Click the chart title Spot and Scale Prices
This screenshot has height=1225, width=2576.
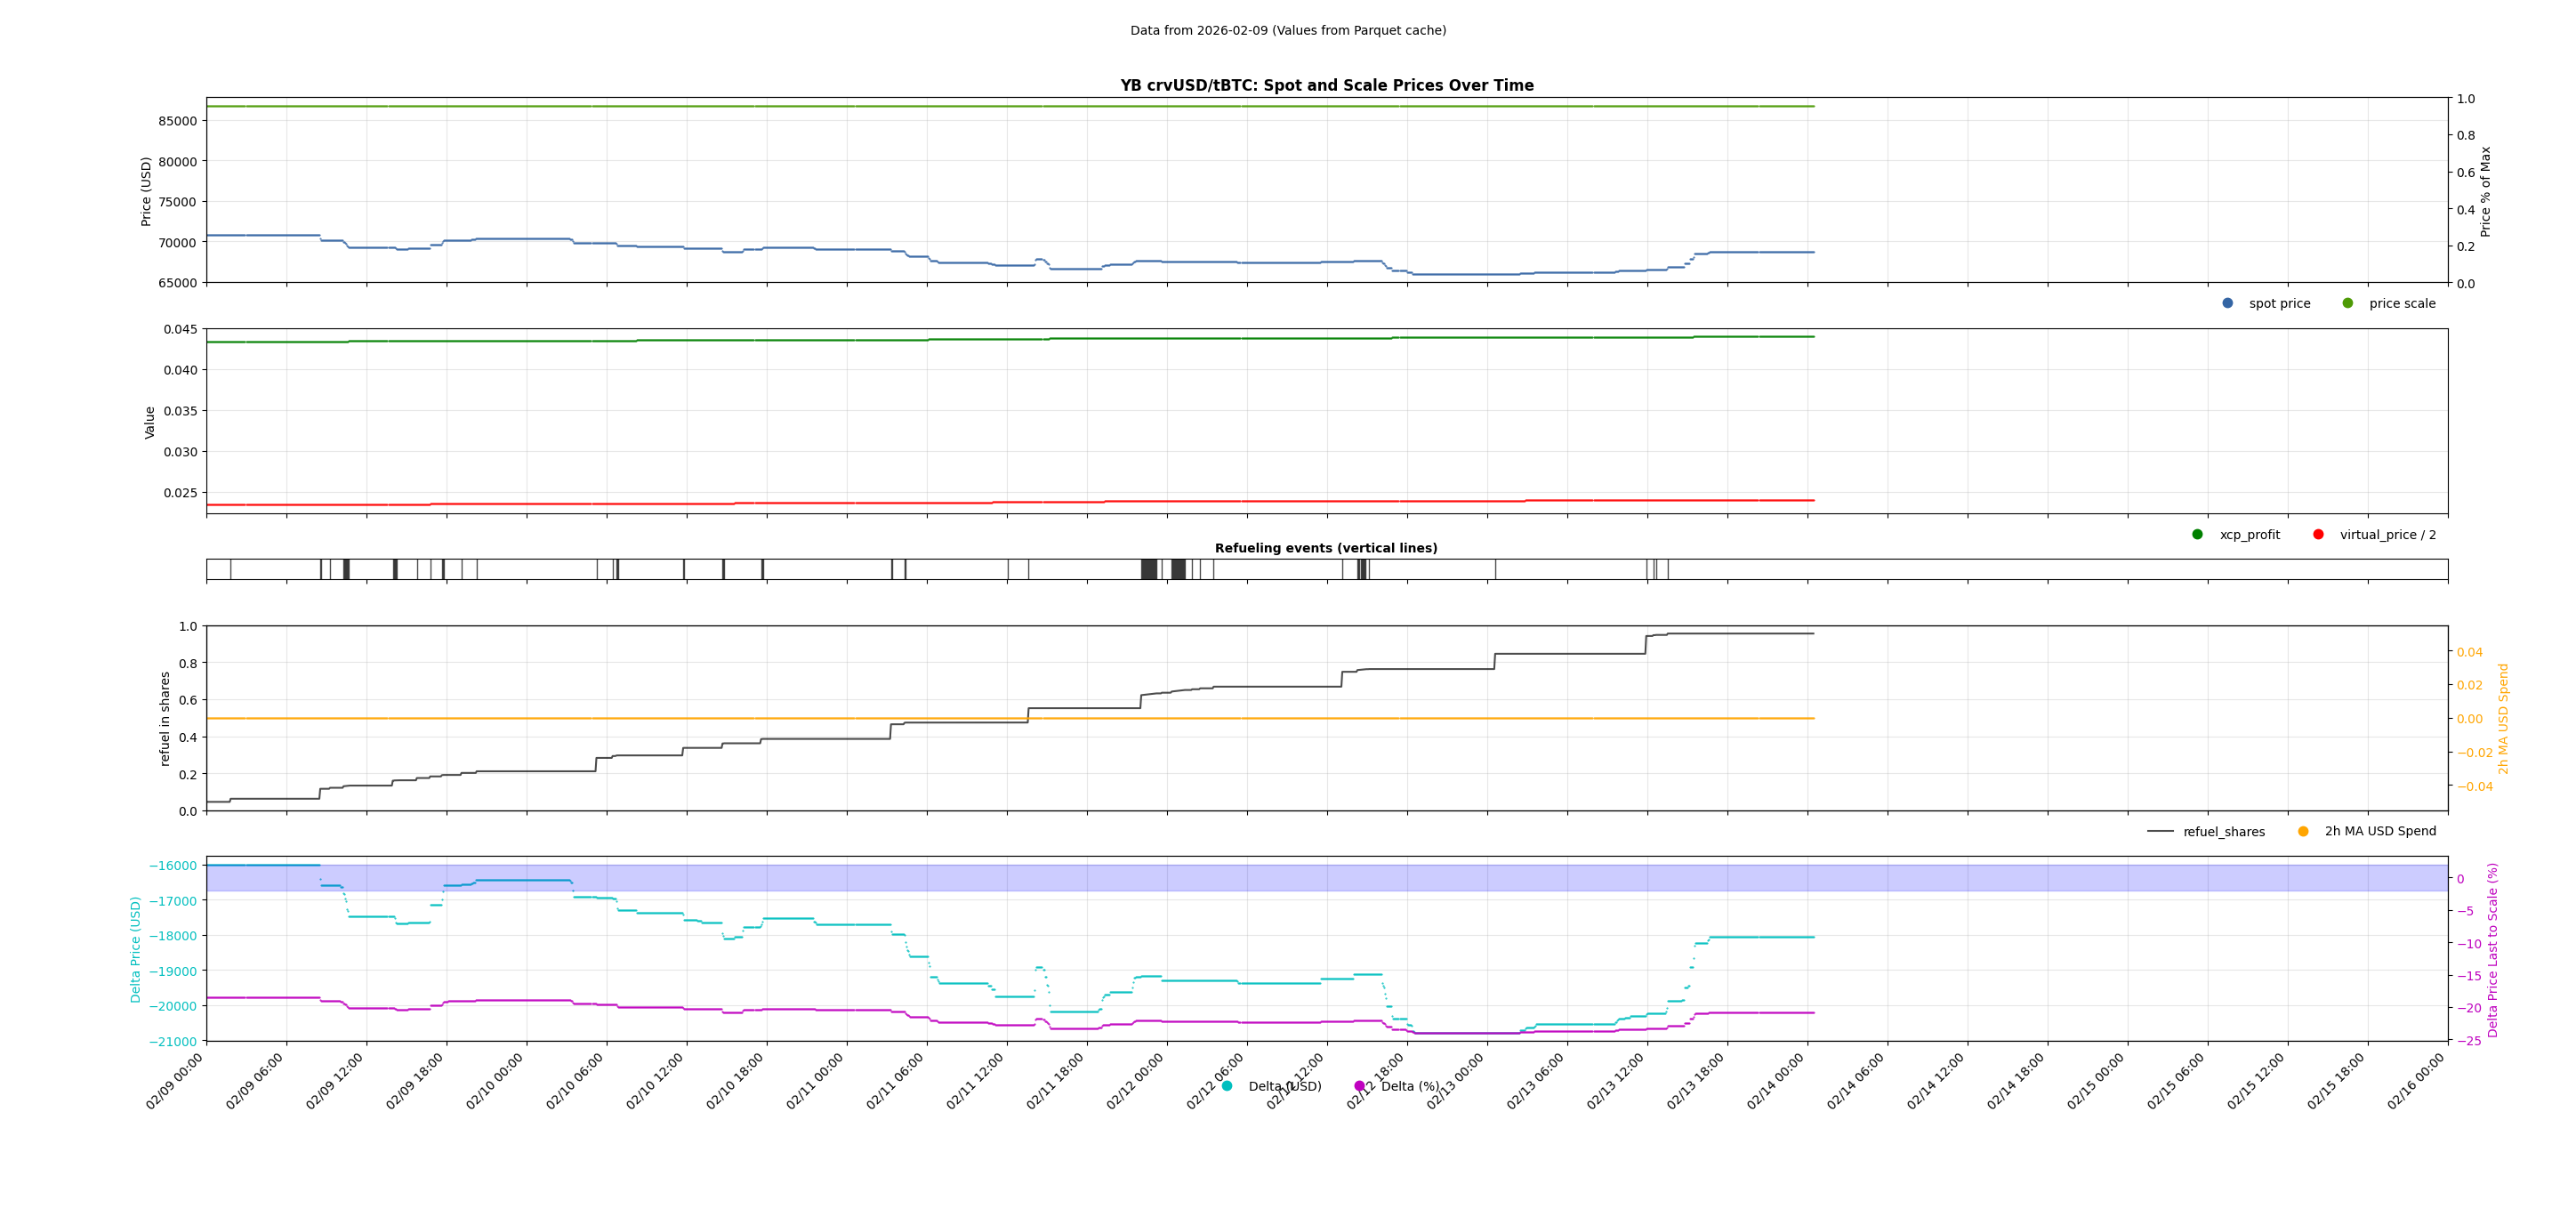click(1326, 86)
